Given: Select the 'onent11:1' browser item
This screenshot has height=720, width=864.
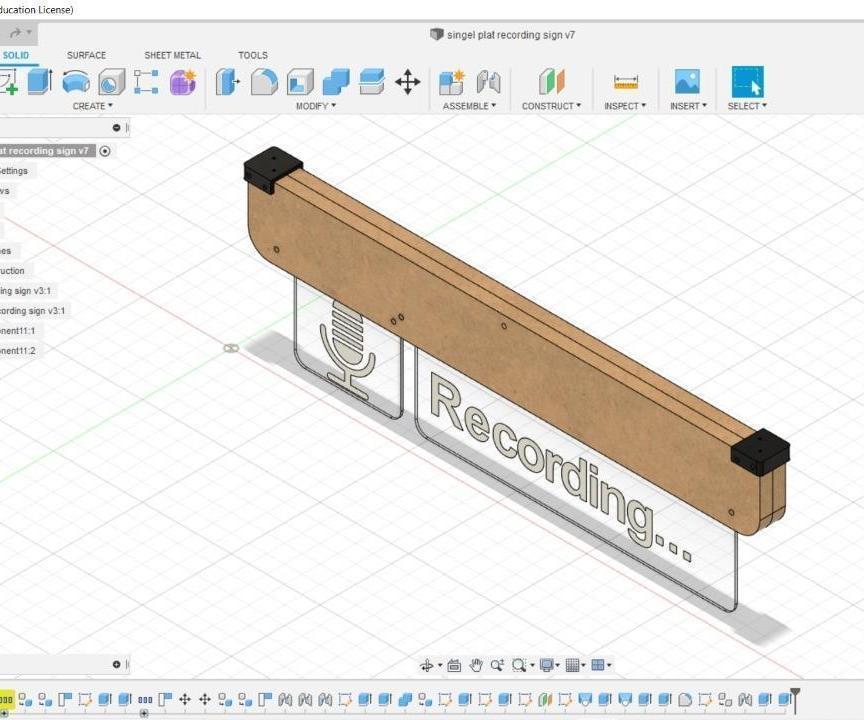Looking at the screenshot, I should tap(18, 331).
